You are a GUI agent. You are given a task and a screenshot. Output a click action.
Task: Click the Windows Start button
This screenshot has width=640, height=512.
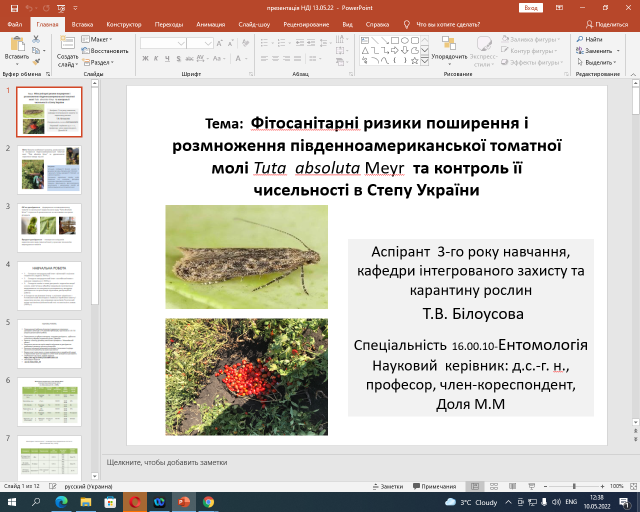click(10, 501)
